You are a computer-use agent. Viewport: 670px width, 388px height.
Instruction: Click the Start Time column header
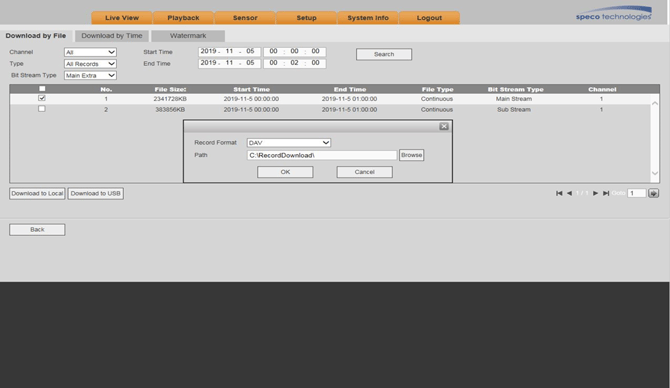pyautogui.click(x=251, y=89)
